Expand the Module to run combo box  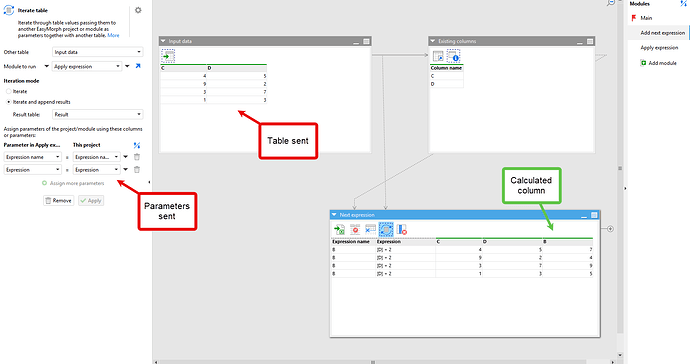[x=87, y=66]
